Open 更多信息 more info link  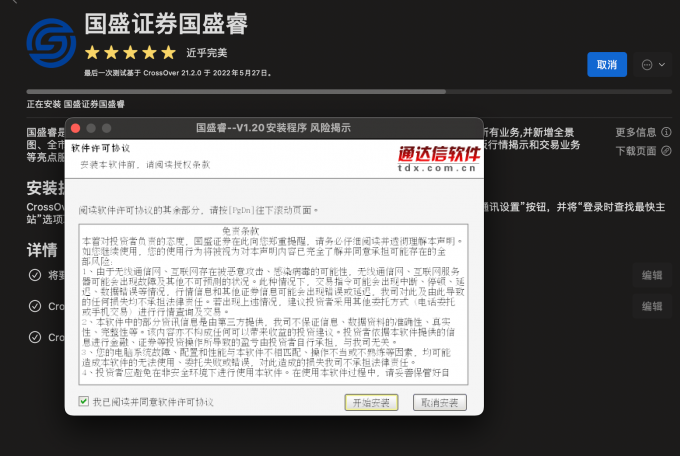(636, 132)
